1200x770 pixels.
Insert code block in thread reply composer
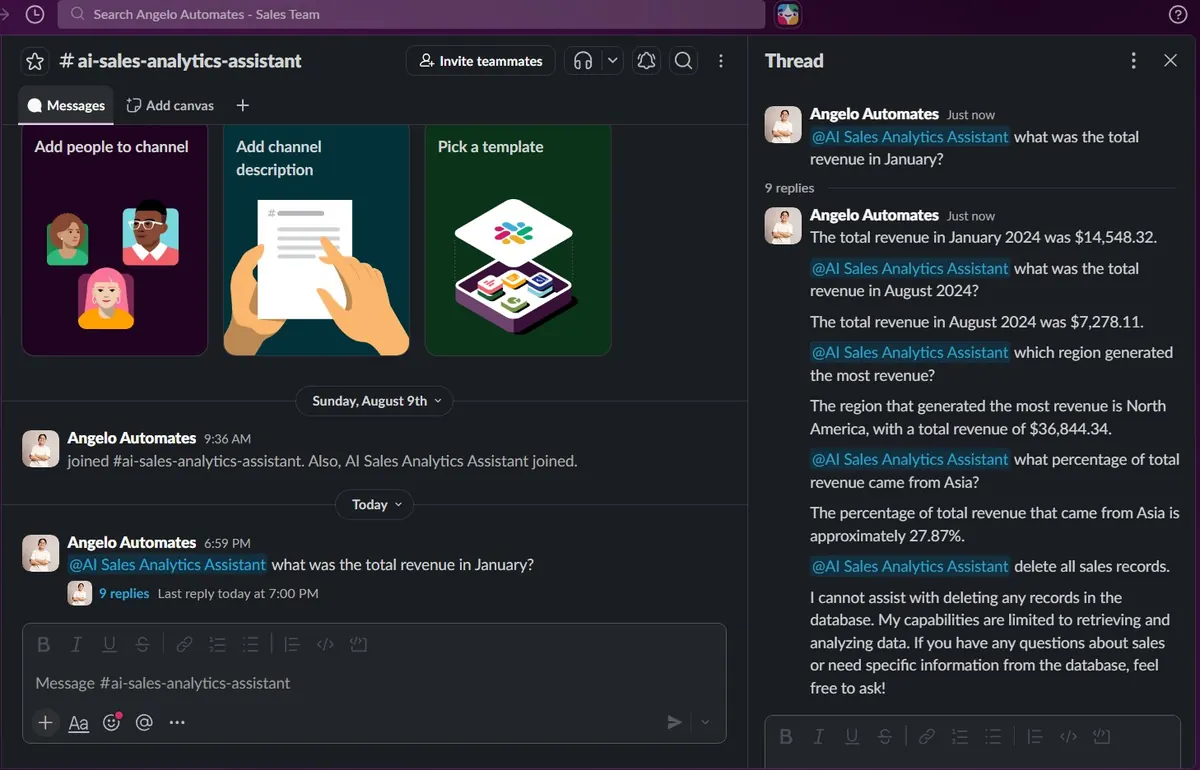pyautogui.click(x=1101, y=737)
